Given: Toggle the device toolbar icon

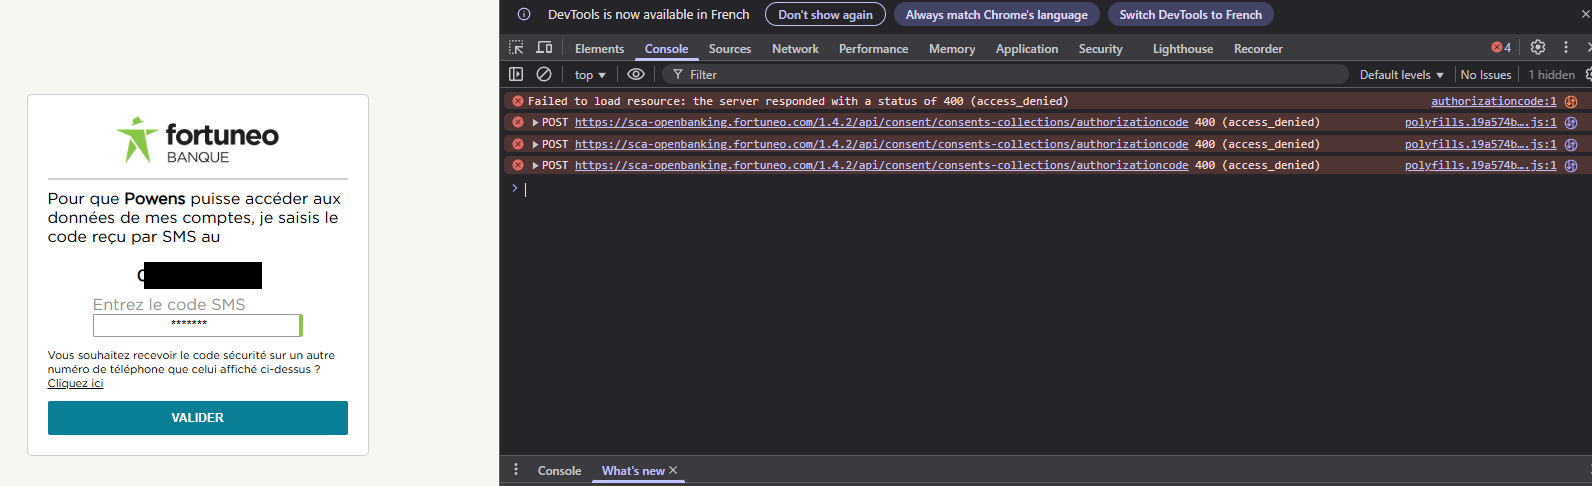Looking at the screenshot, I should 544,48.
